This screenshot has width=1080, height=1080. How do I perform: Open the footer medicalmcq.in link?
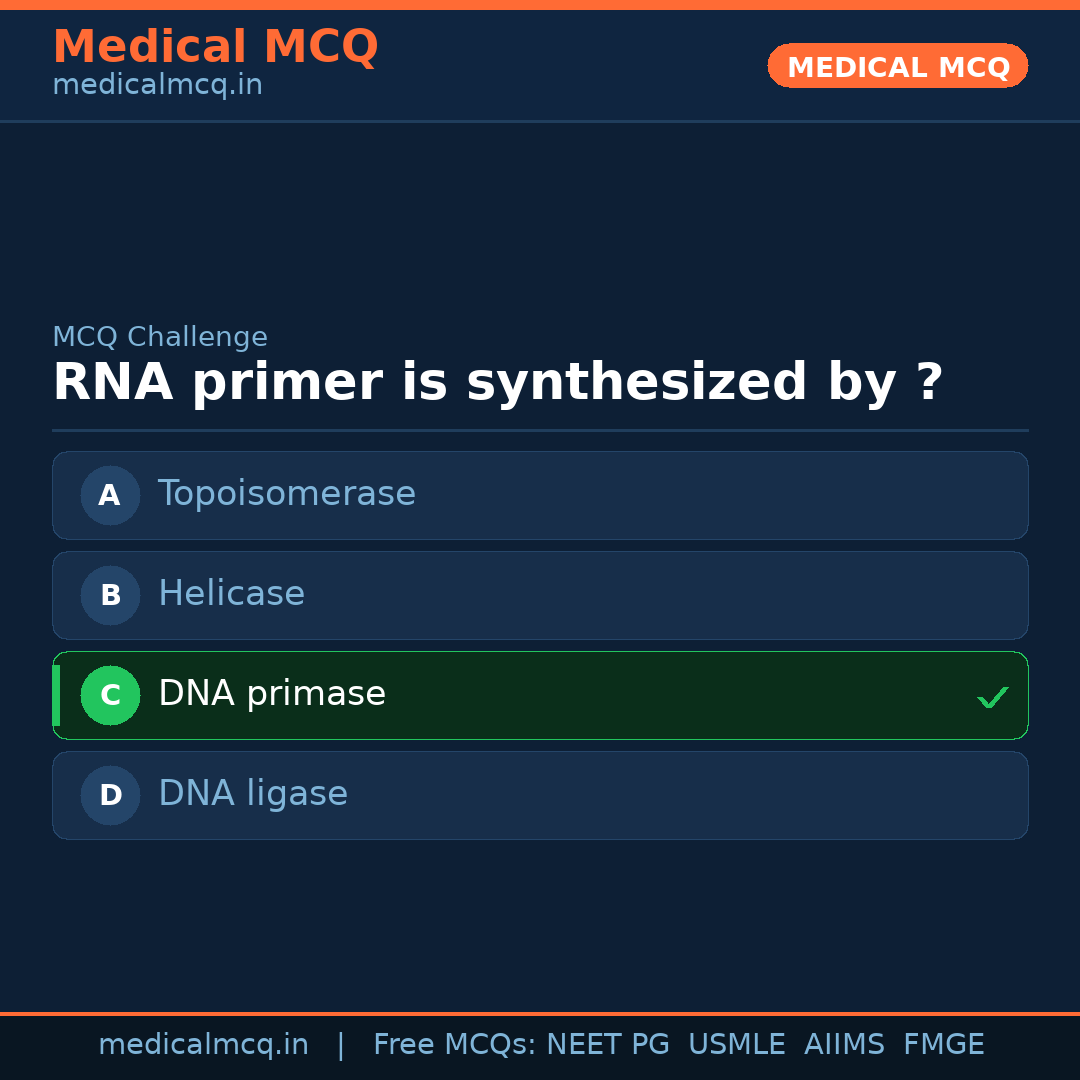tap(203, 1045)
